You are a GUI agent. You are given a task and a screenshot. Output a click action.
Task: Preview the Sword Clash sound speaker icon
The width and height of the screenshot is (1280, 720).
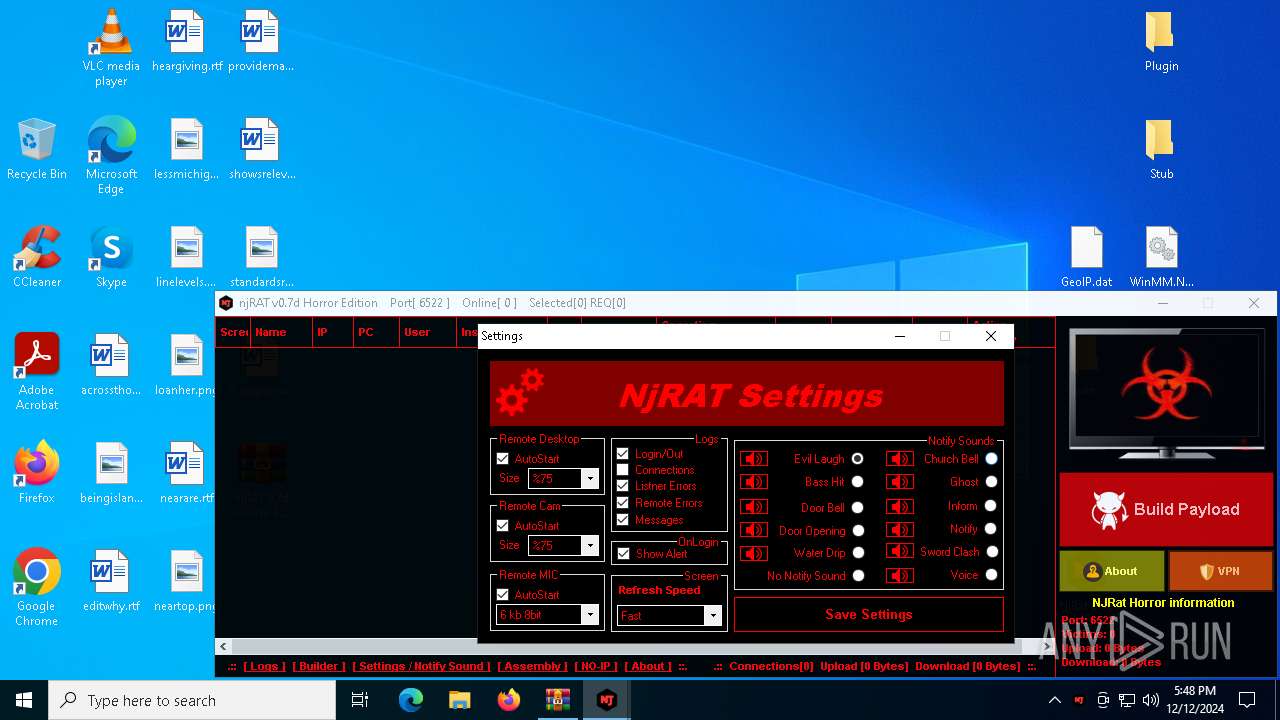tap(899, 551)
